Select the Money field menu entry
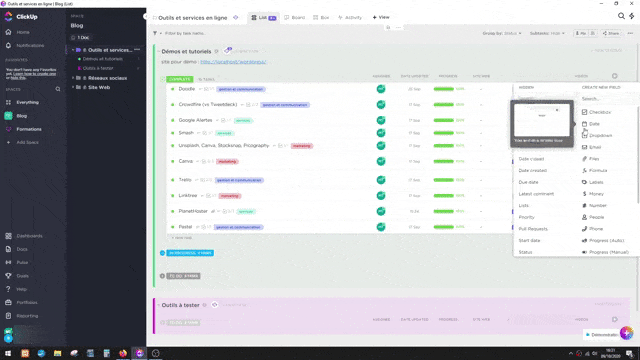 pos(593,194)
